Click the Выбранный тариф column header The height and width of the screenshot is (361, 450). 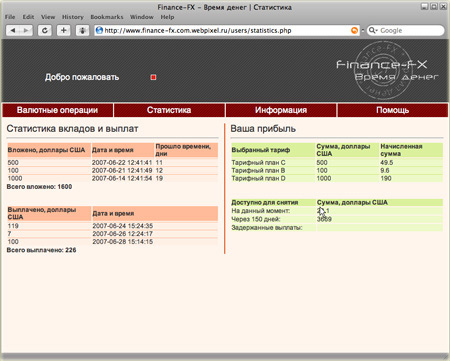point(273,150)
